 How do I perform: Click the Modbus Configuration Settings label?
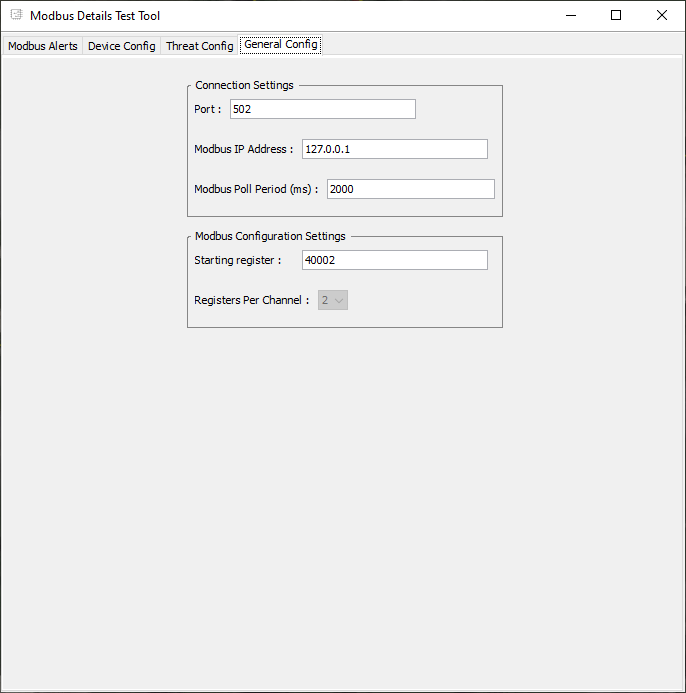tap(270, 236)
